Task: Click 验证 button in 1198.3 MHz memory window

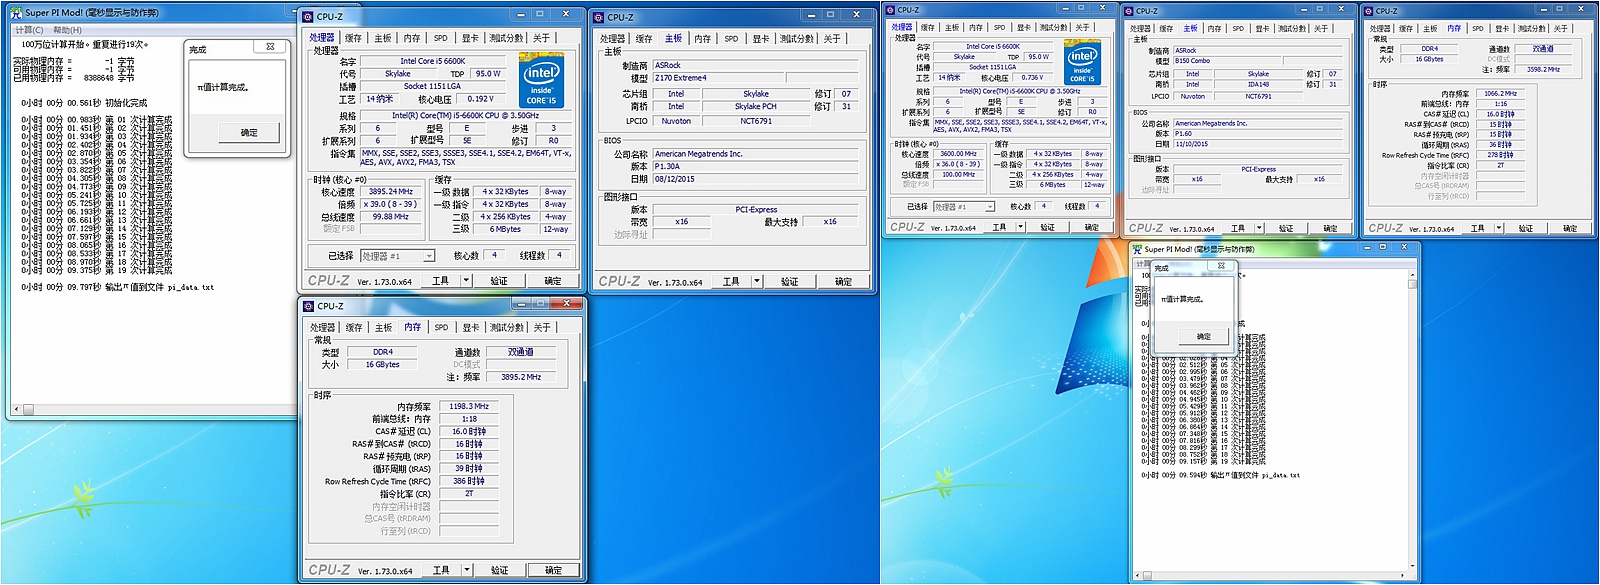Action: pos(500,570)
